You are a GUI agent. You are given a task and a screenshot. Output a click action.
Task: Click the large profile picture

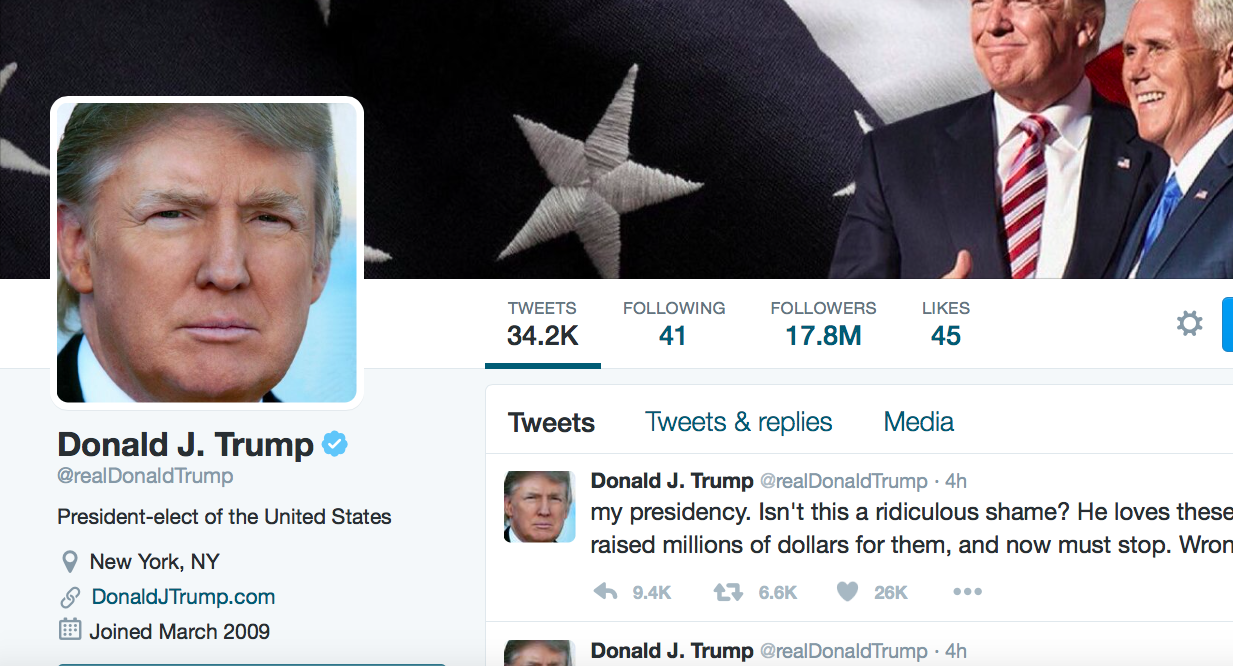click(x=207, y=252)
